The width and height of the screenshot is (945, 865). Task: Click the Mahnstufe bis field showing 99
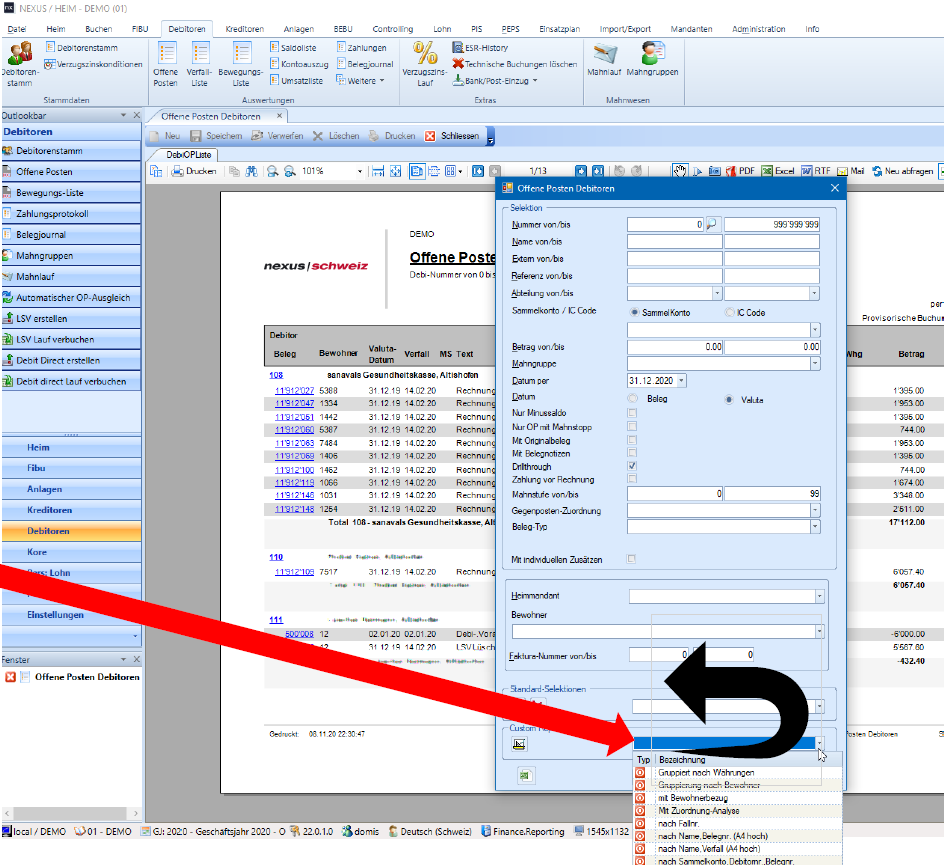(773, 494)
